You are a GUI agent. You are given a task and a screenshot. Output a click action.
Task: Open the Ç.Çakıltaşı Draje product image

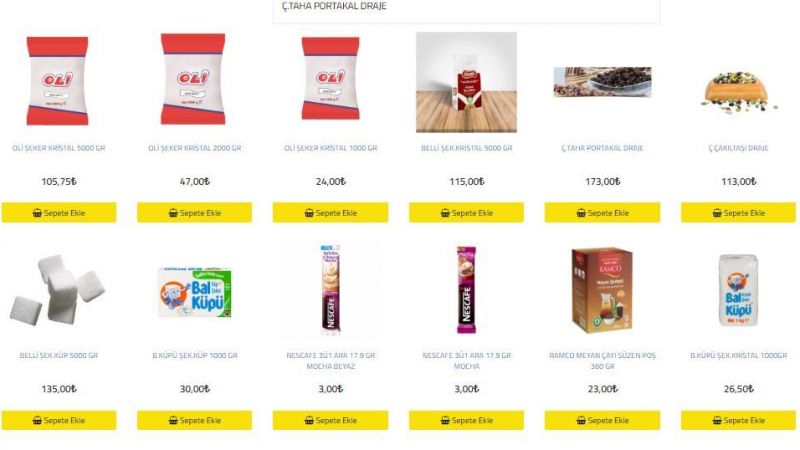click(738, 92)
